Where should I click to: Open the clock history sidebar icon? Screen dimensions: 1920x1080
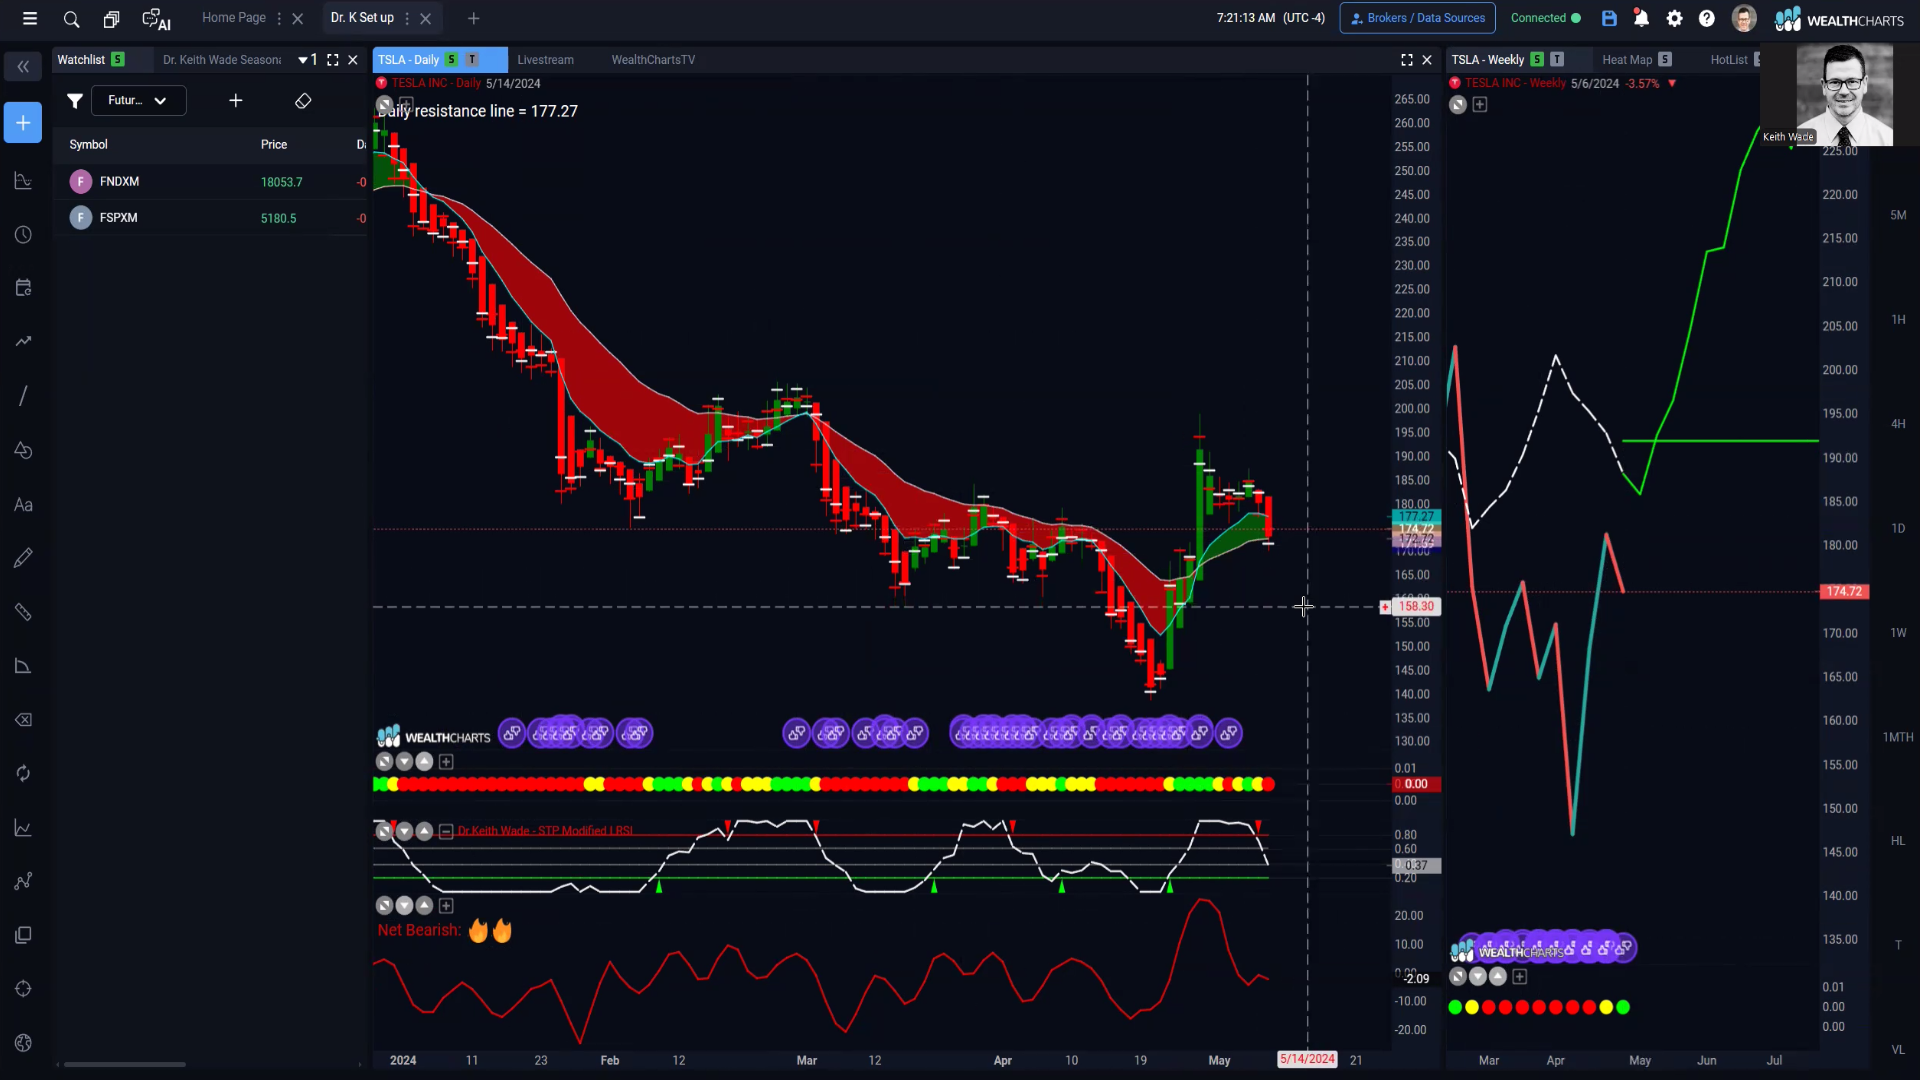click(23, 235)
